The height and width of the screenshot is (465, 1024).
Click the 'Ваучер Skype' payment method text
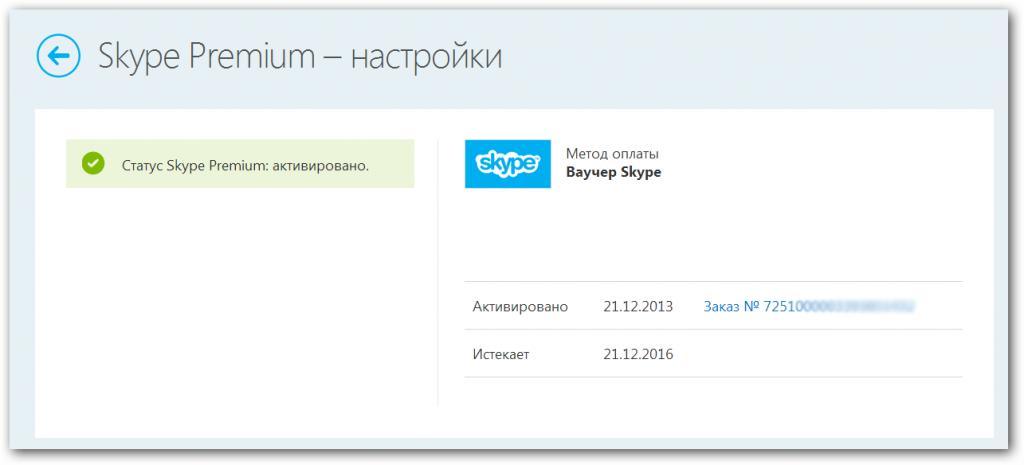coord(613,172)
